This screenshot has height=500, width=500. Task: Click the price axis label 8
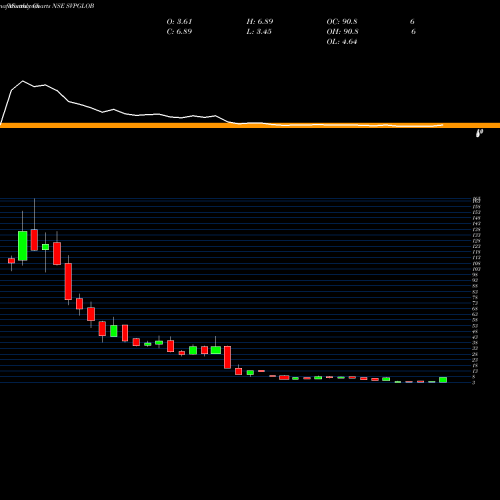pyautogui.click(x=473, y=377)
